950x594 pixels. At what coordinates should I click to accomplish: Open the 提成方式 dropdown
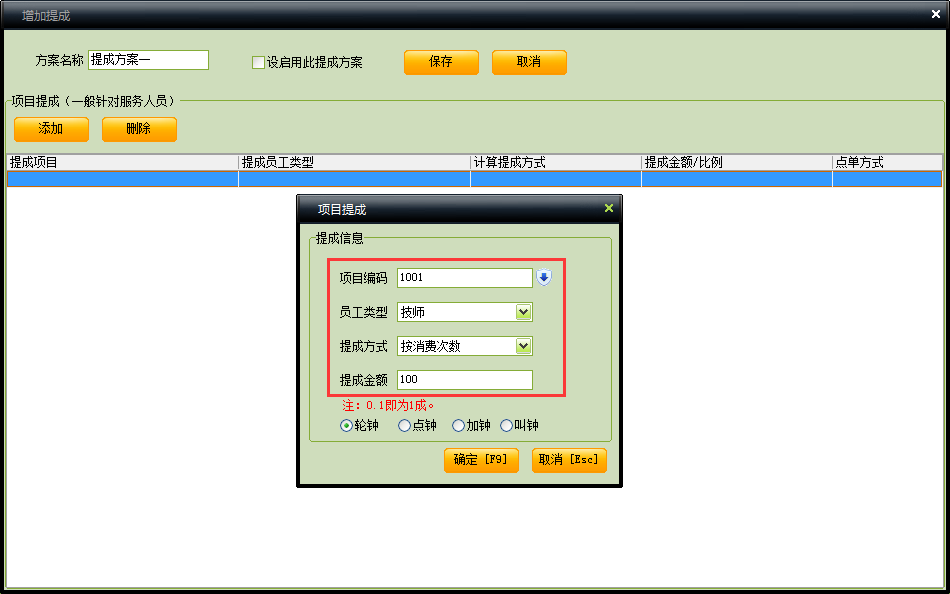(x=523, y=346)
